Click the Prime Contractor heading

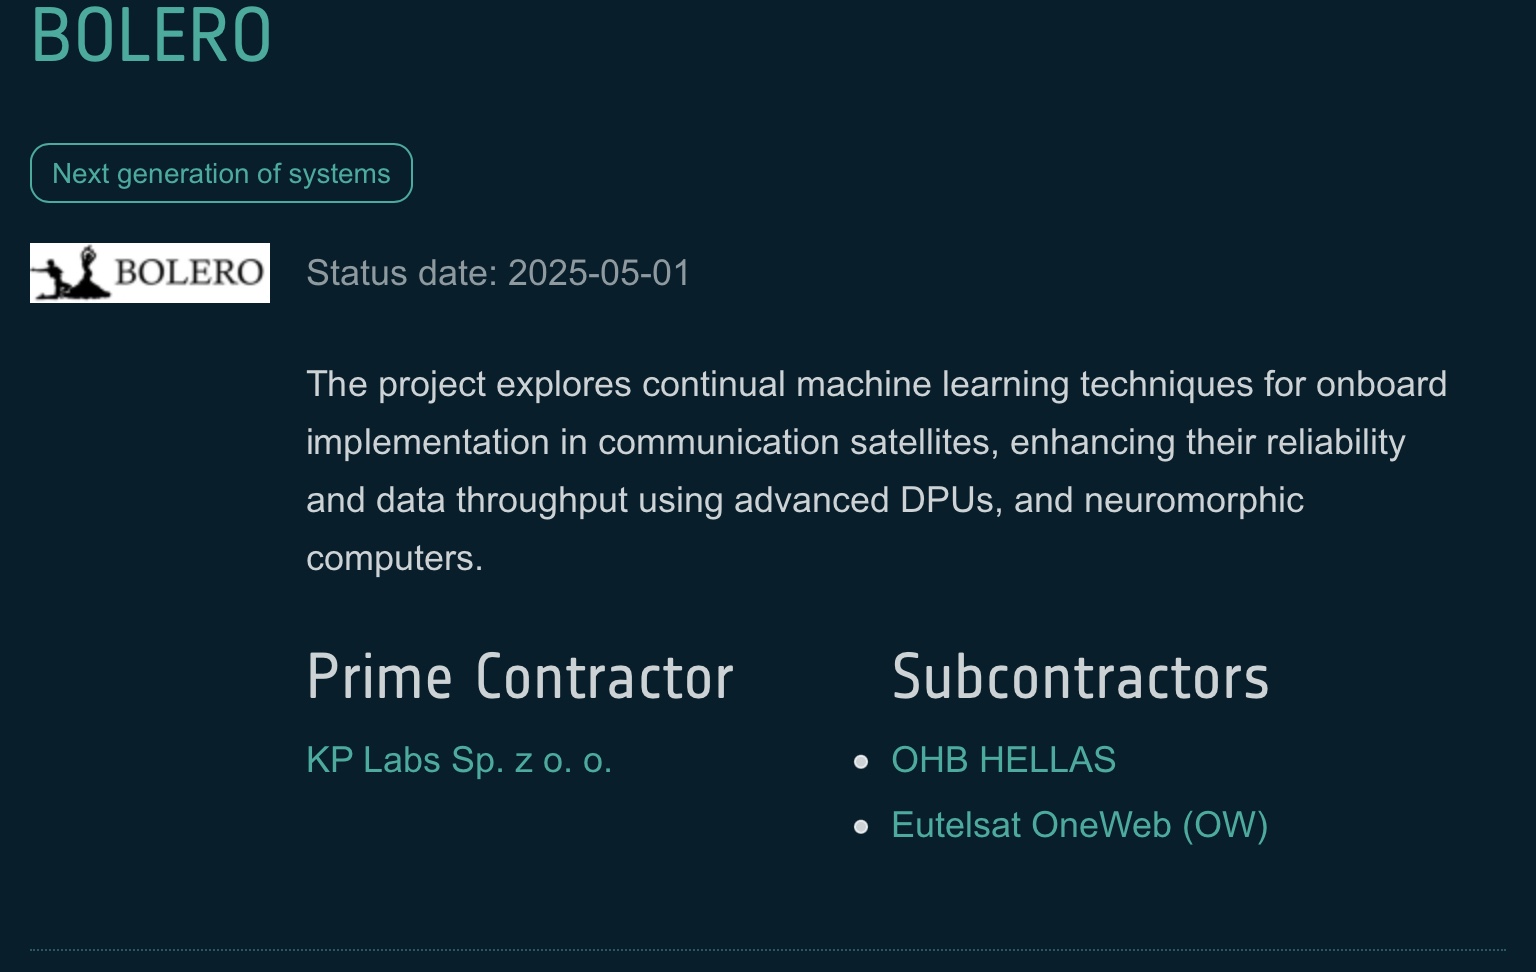(x=520, y=677)
